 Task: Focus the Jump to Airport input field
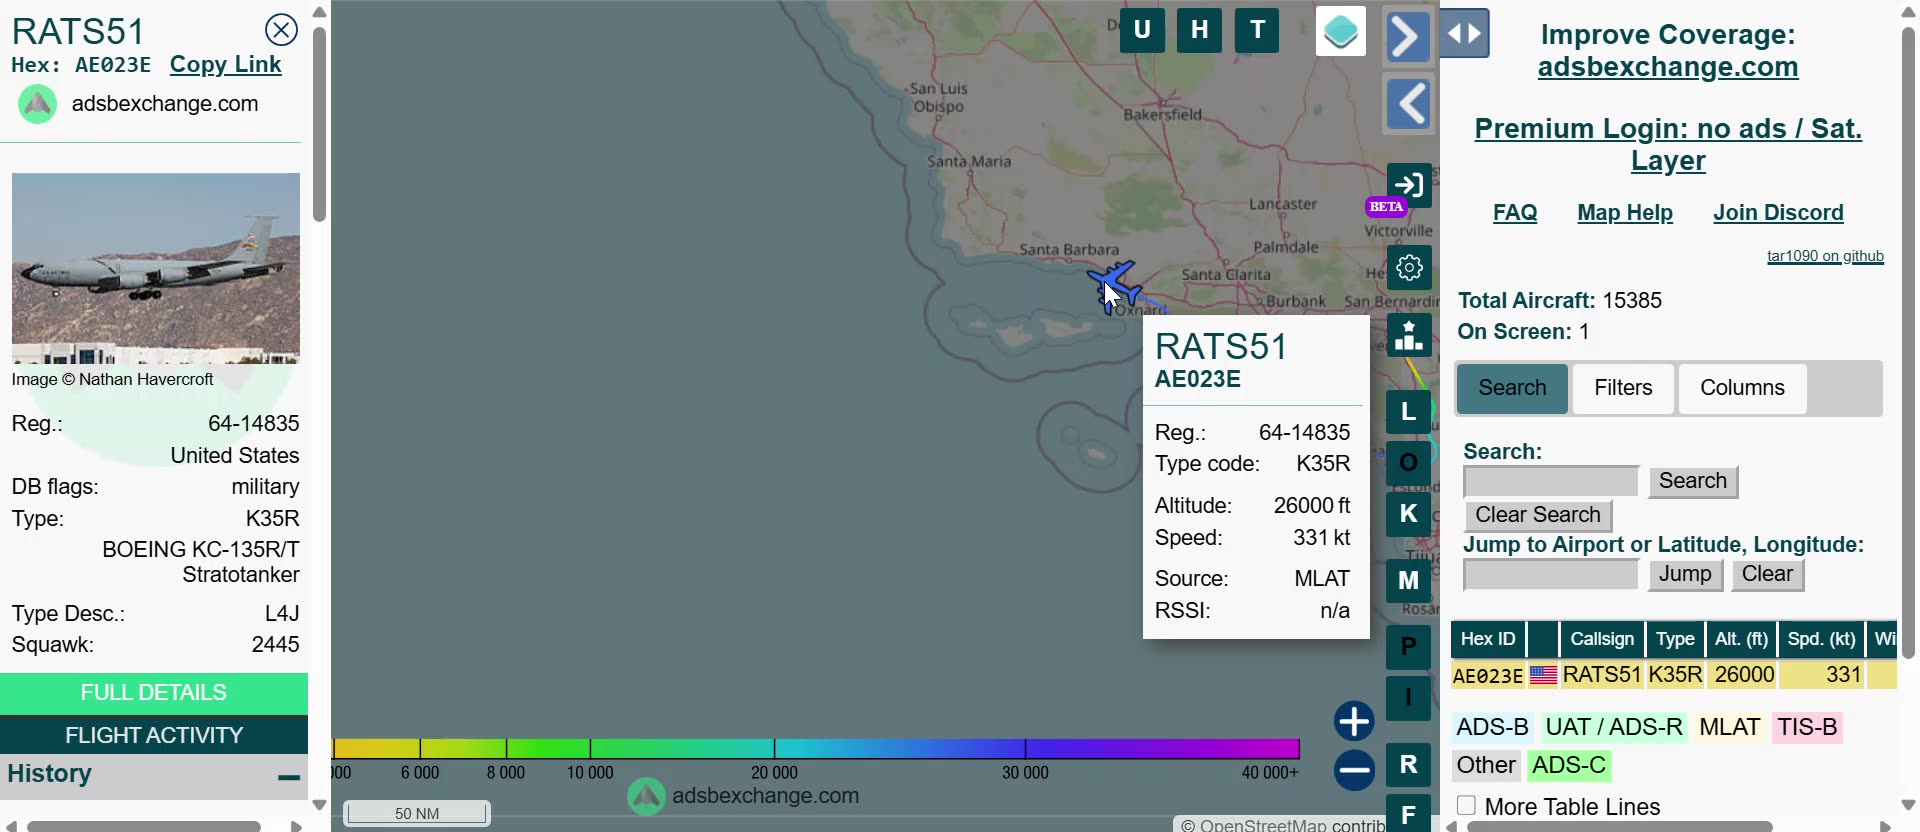pyautogui.click(x=1551, y=575)
